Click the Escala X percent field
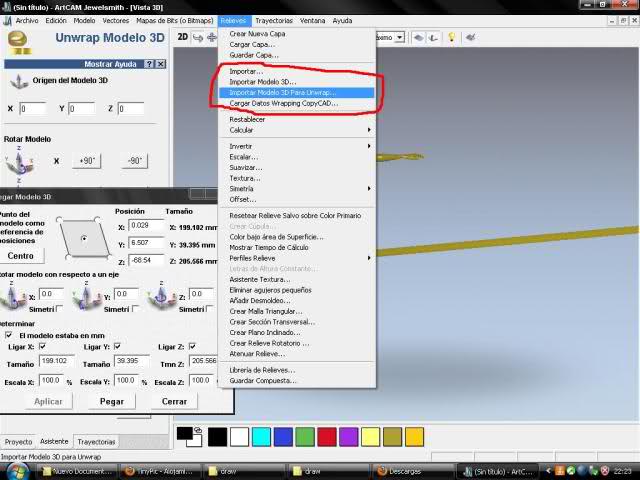Image resolution: width=640 pixels, height=480 pixels. (x=51, y=380)
